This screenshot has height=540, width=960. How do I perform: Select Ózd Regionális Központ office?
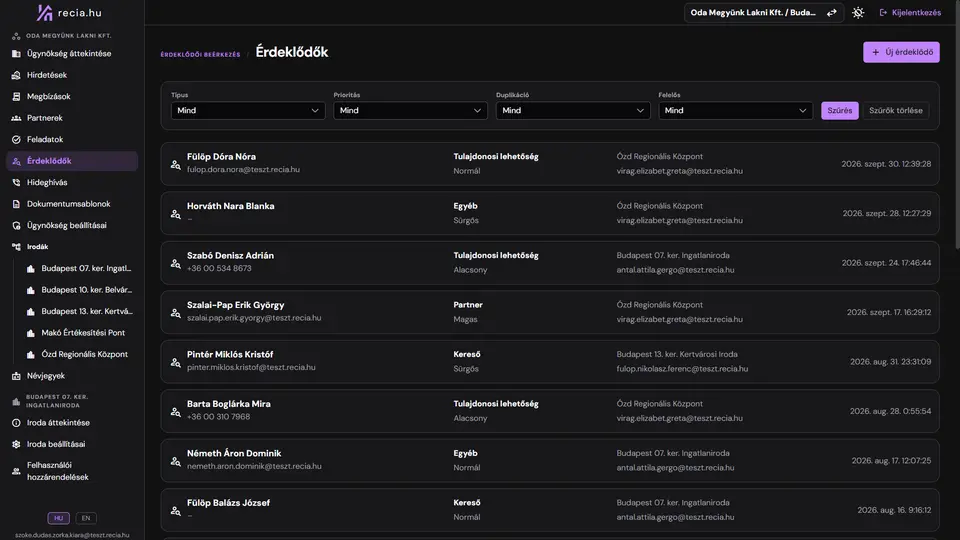[x=80, y=354]
